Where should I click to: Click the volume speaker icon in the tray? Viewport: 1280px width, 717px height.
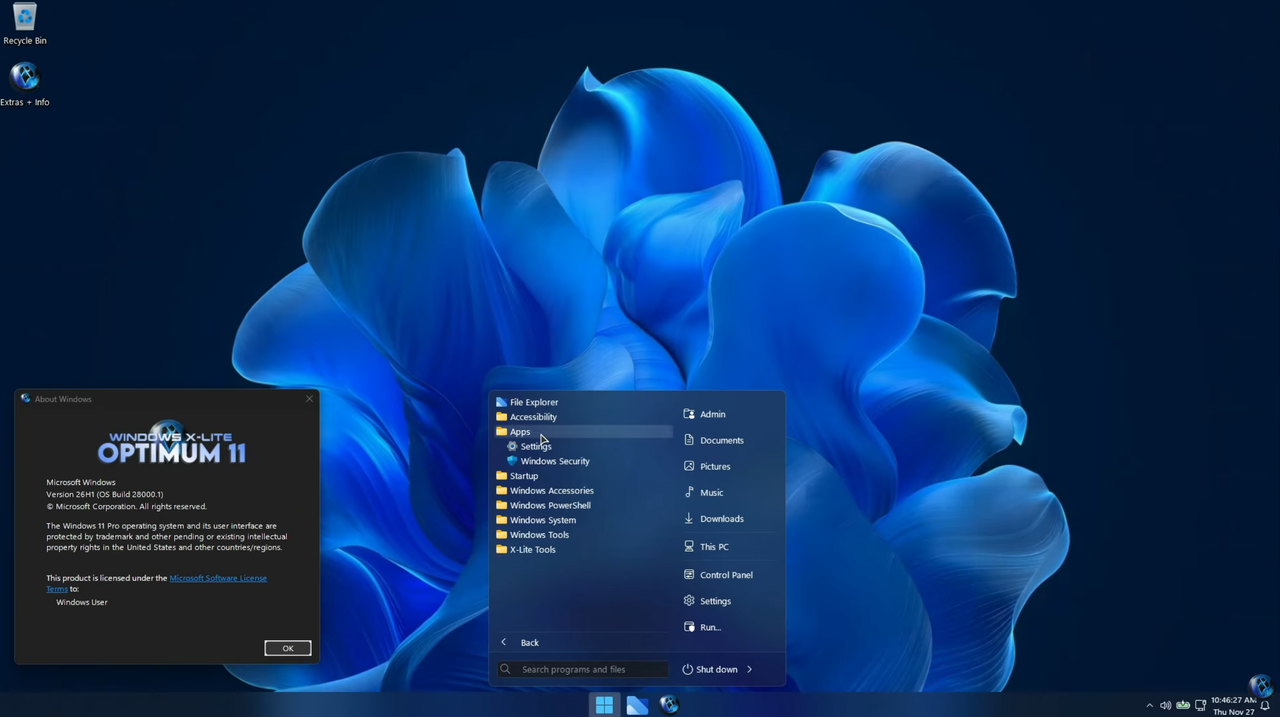point(1165,705)
